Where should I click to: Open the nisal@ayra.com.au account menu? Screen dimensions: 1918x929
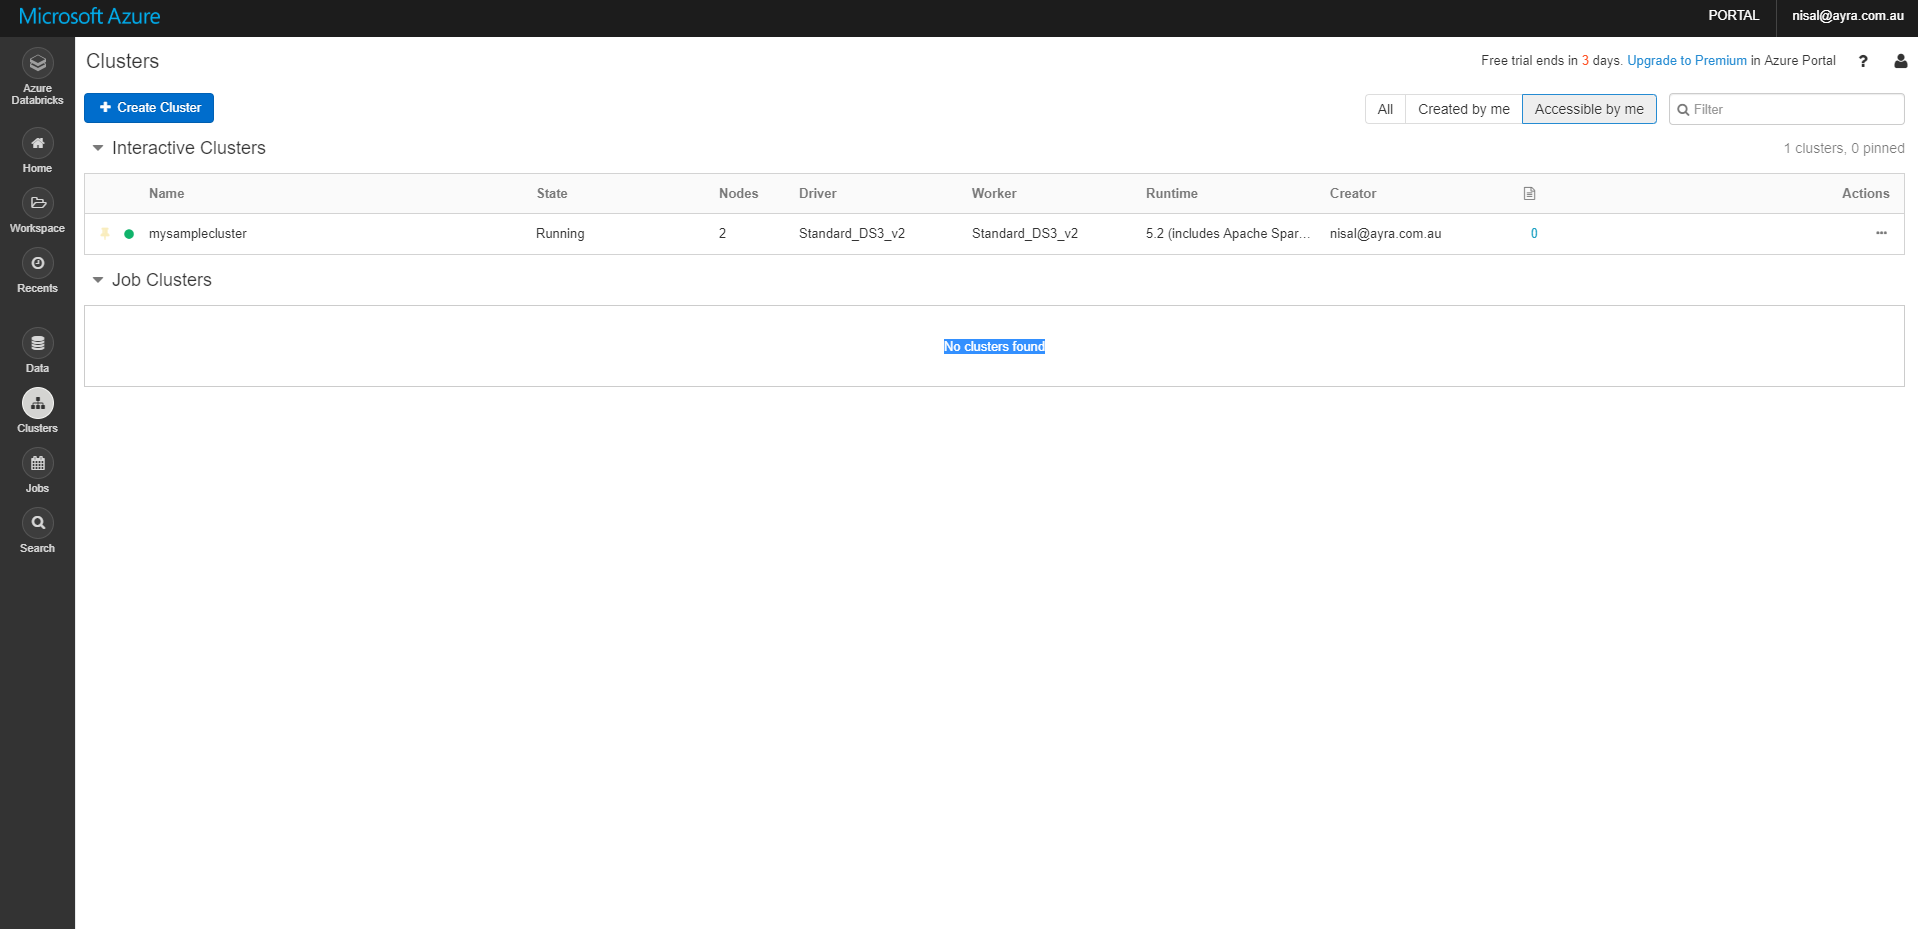tap(1848, 16)
